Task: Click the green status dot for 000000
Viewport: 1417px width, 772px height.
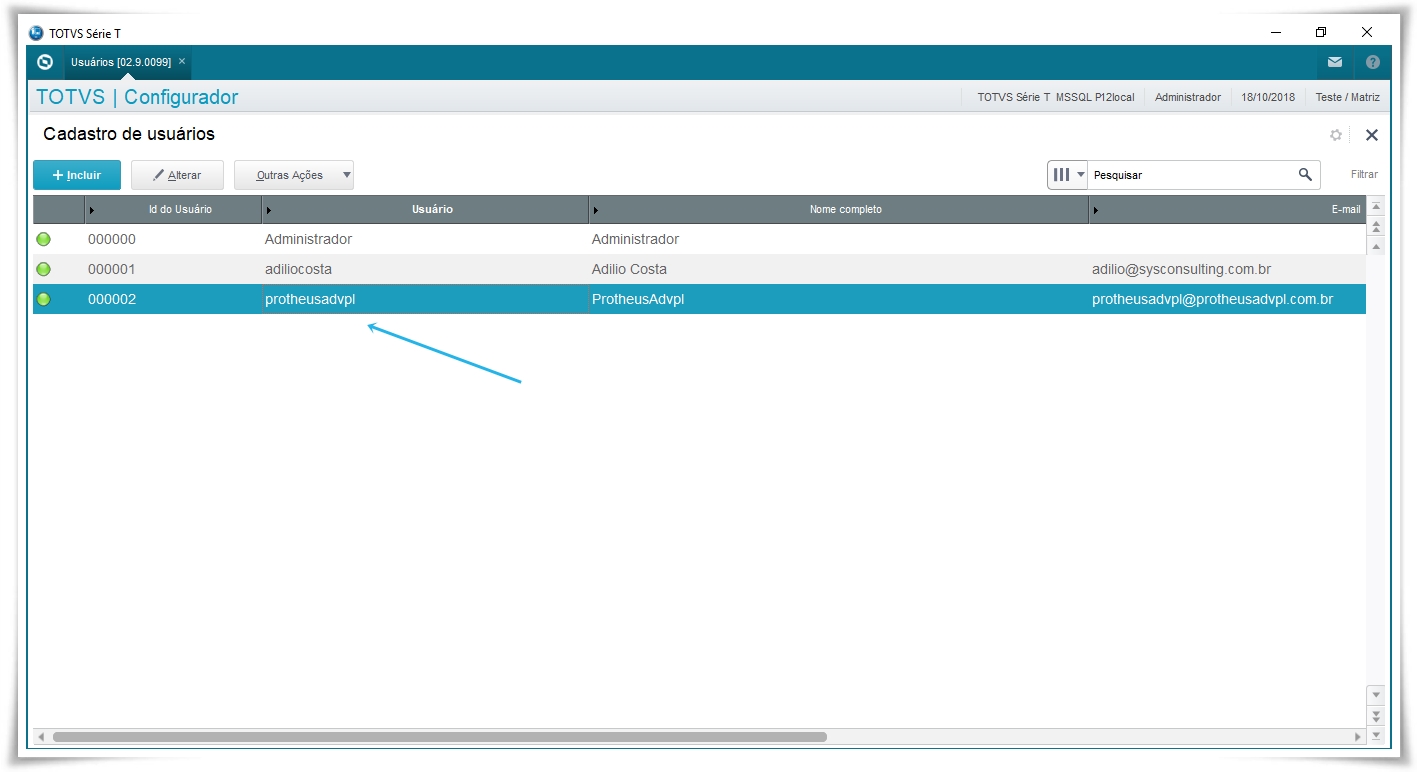Action: click(43, 239)
